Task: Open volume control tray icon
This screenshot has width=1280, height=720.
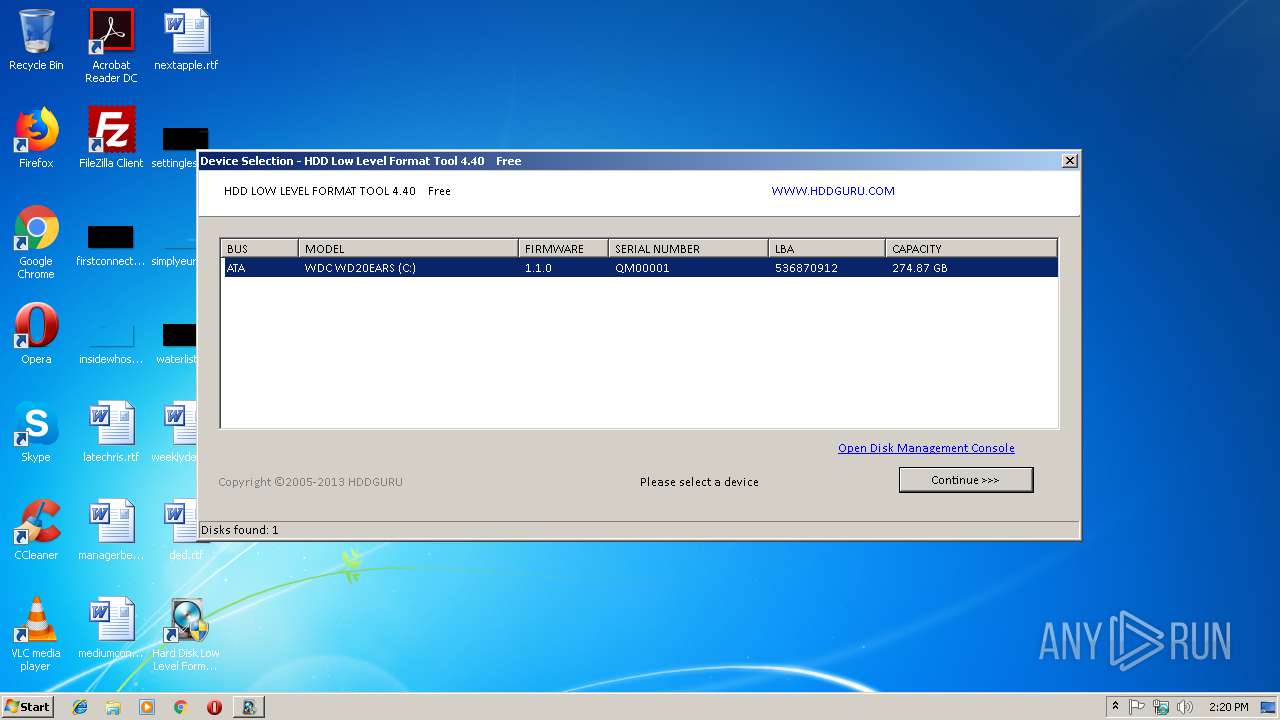Action: tap(1185, 707)
